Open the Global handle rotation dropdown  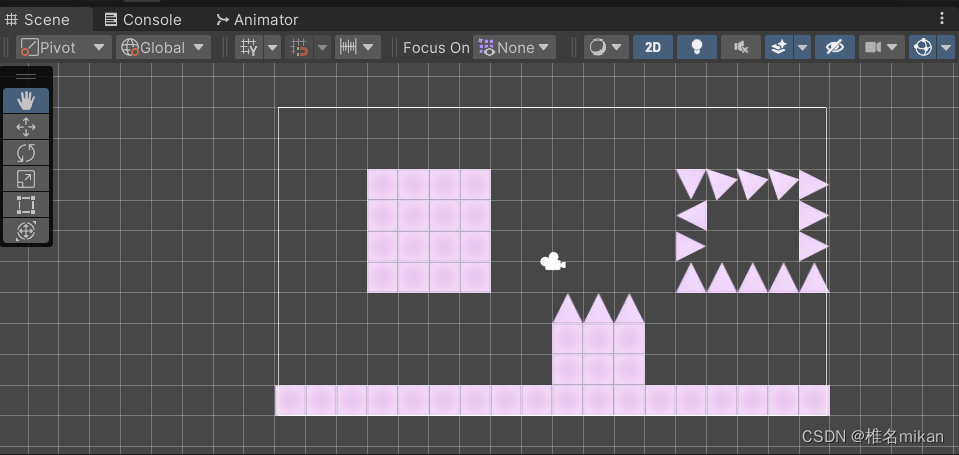click(163, 47)
